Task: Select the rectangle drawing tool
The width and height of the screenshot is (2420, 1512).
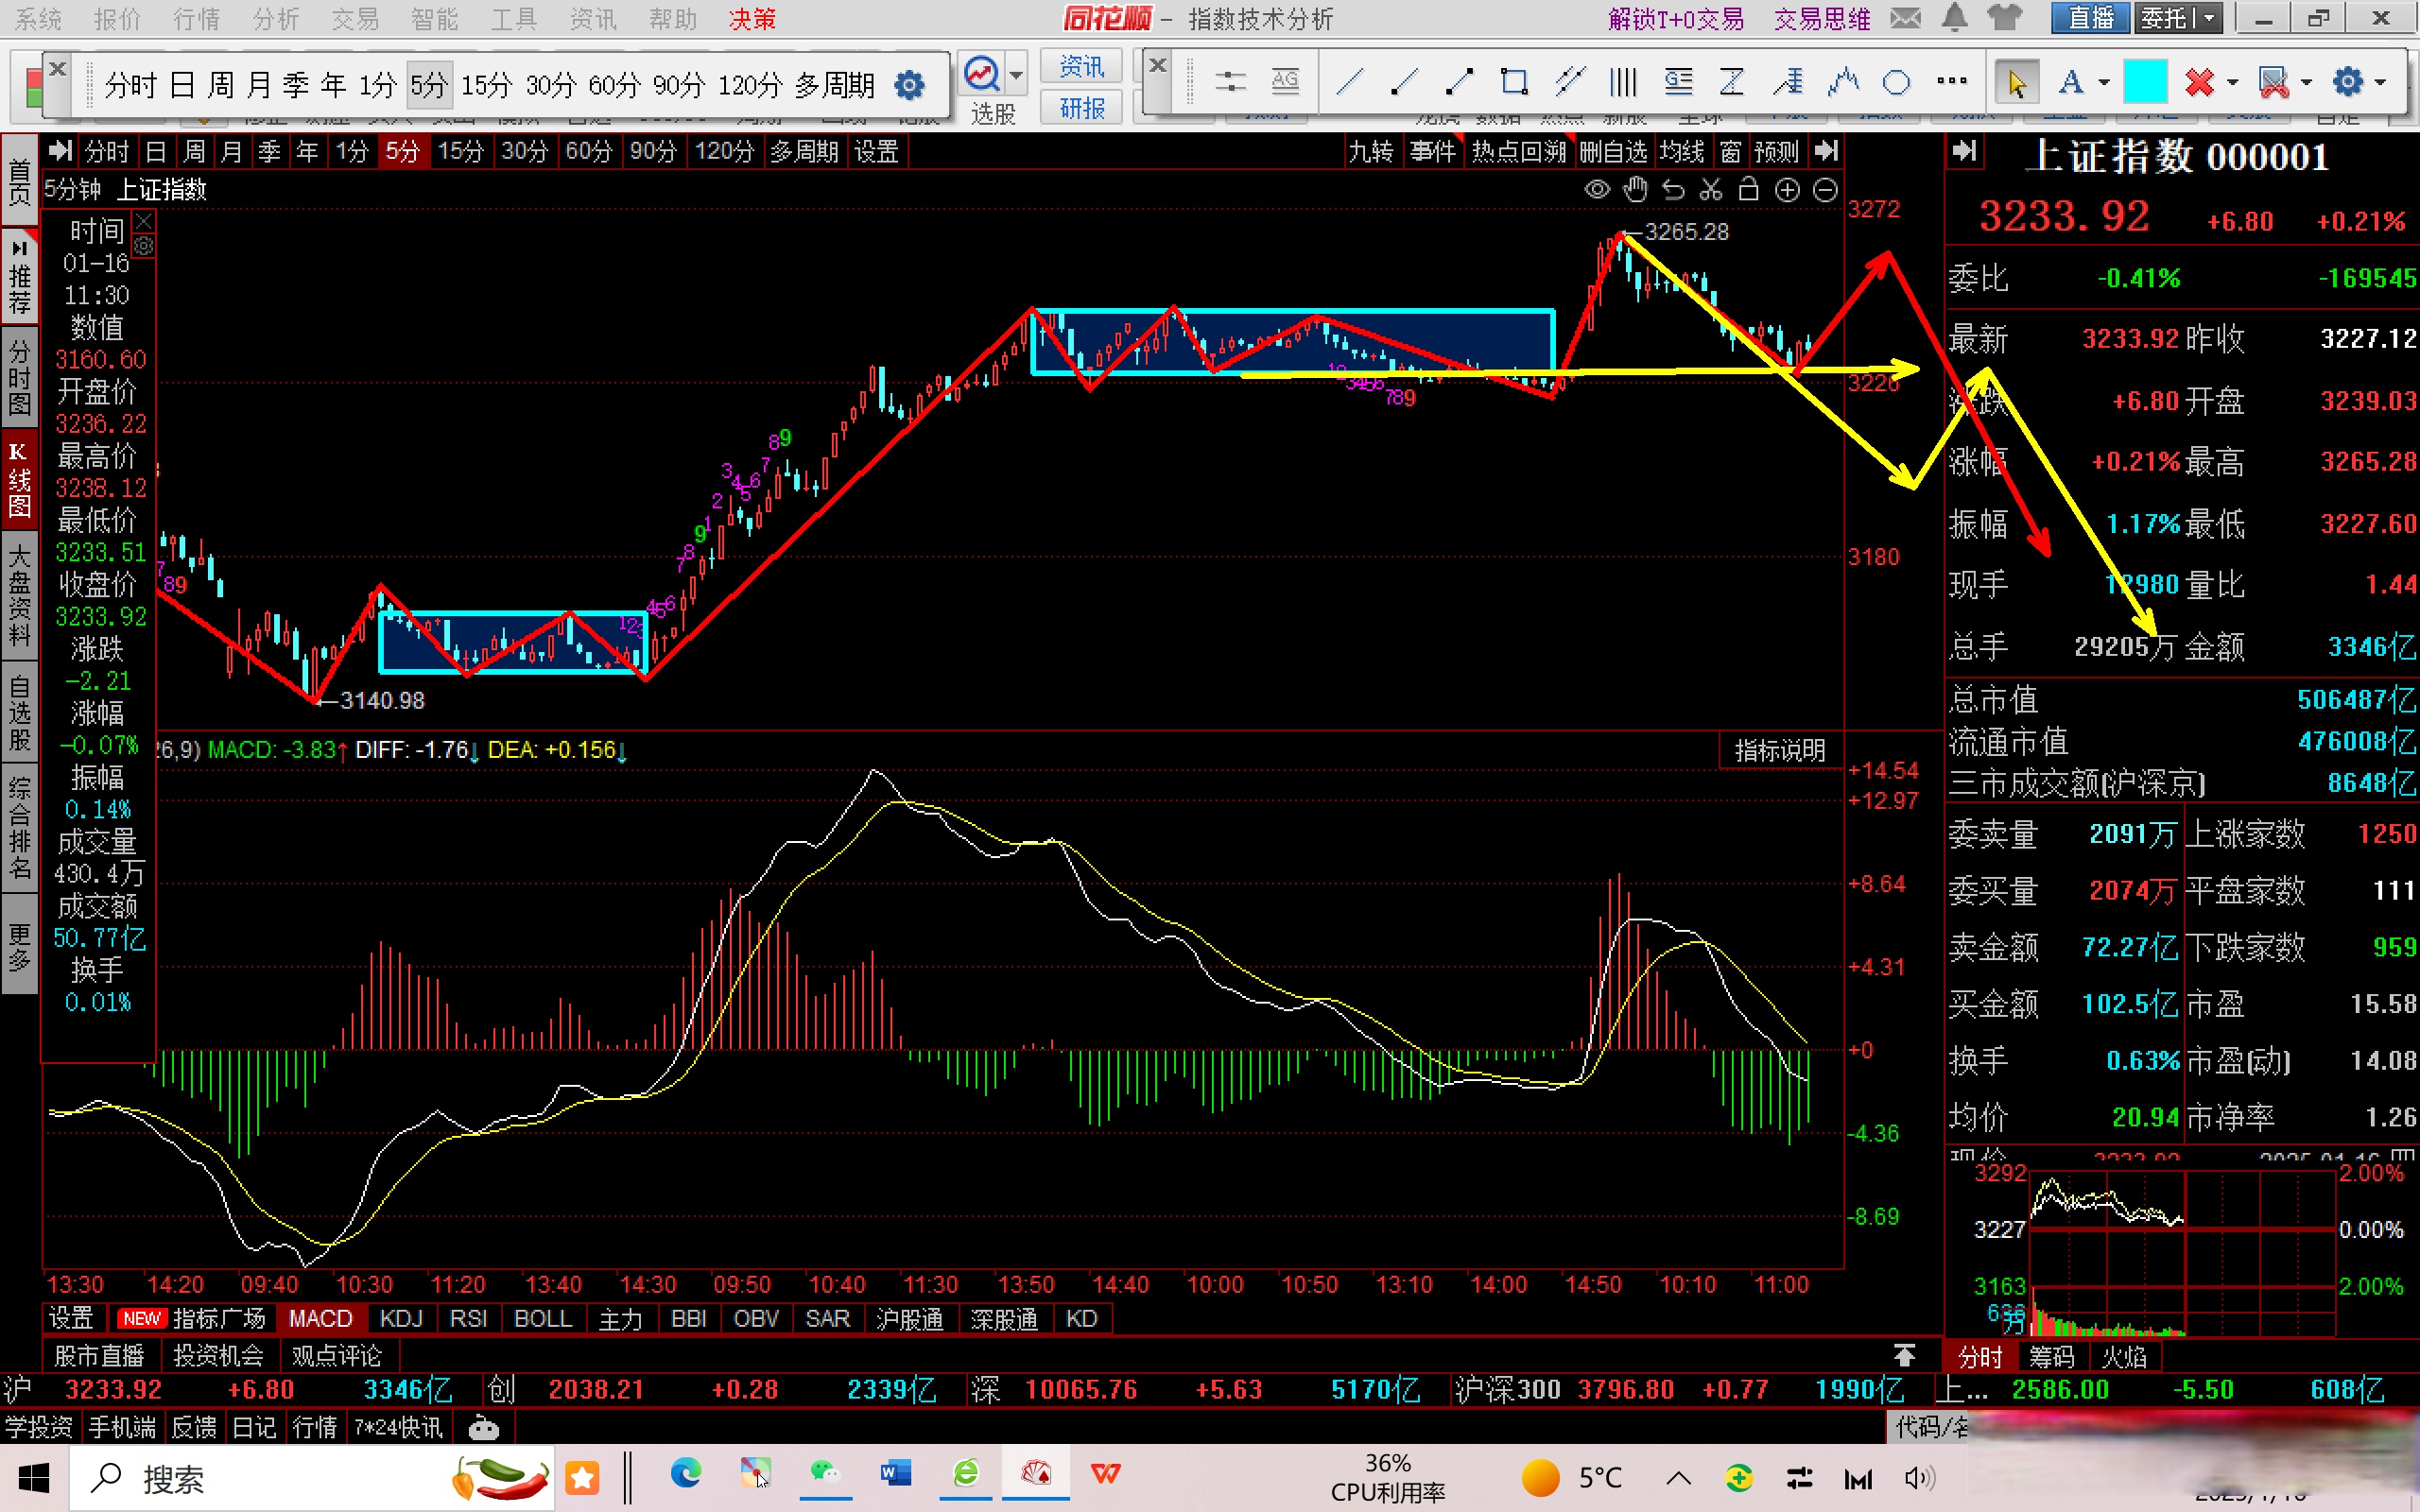Action: (1514, 82)
